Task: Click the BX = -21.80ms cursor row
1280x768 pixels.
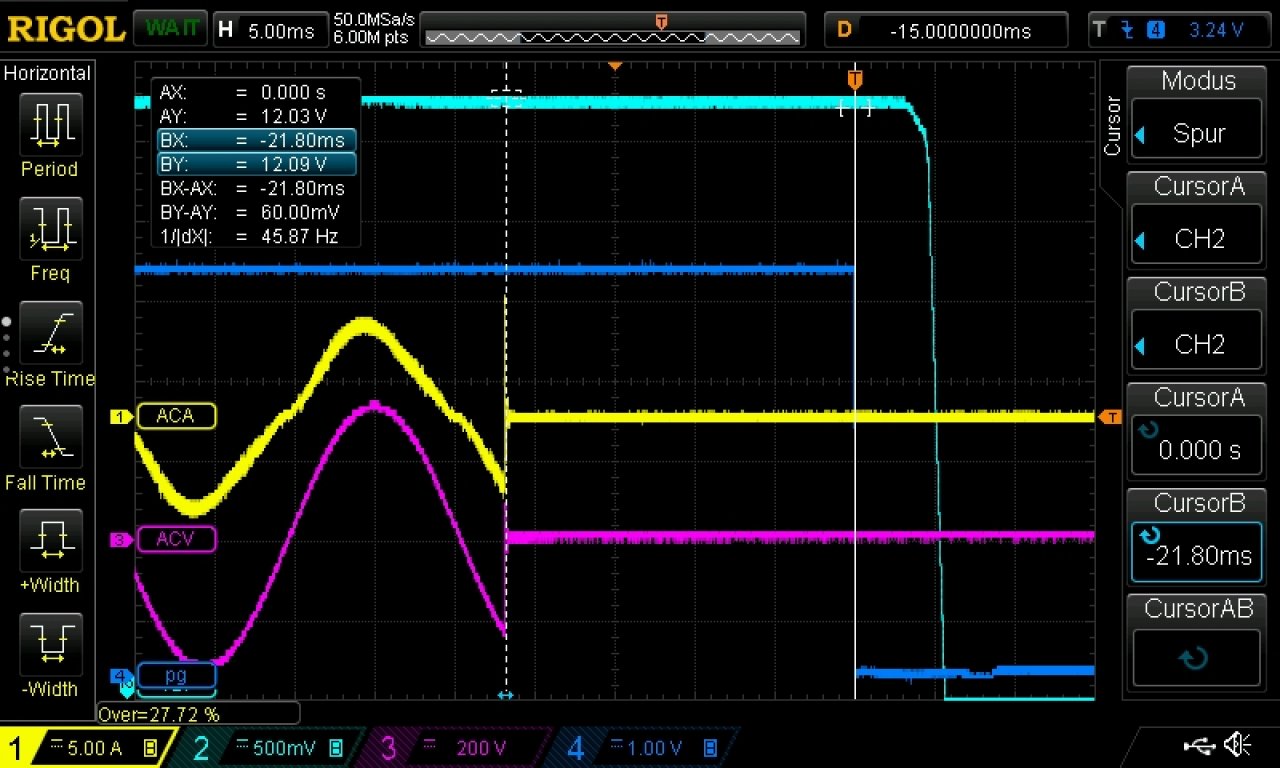Action: [256, 140]
